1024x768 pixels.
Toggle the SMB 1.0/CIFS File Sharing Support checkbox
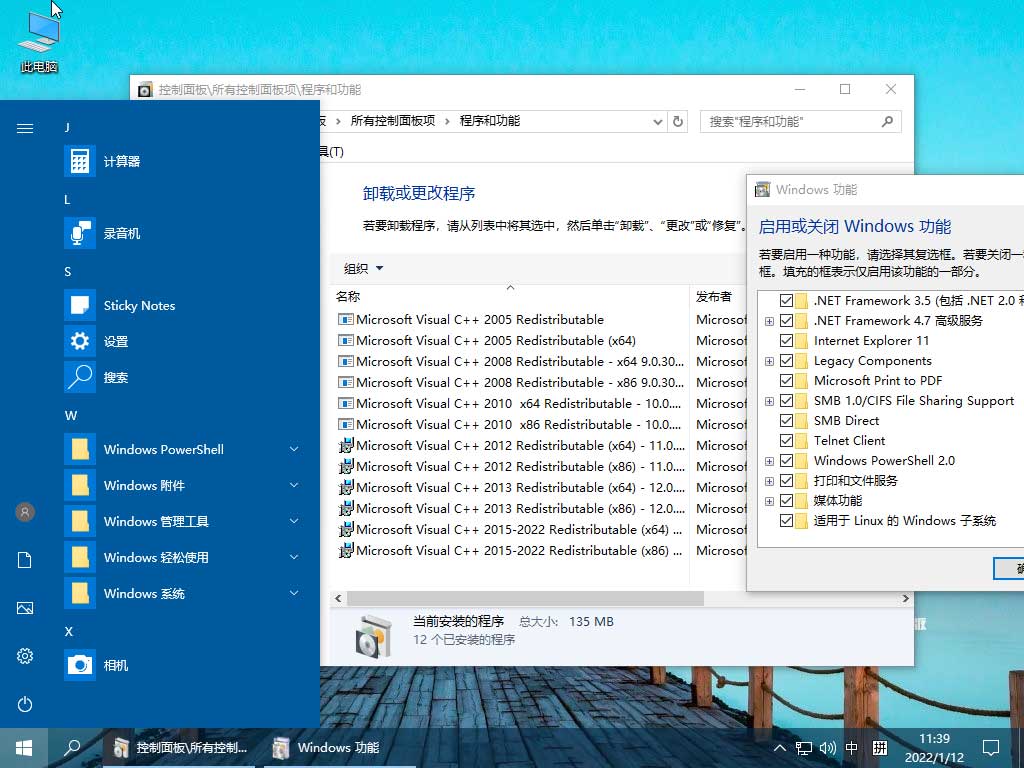click(x=786, y=400)
